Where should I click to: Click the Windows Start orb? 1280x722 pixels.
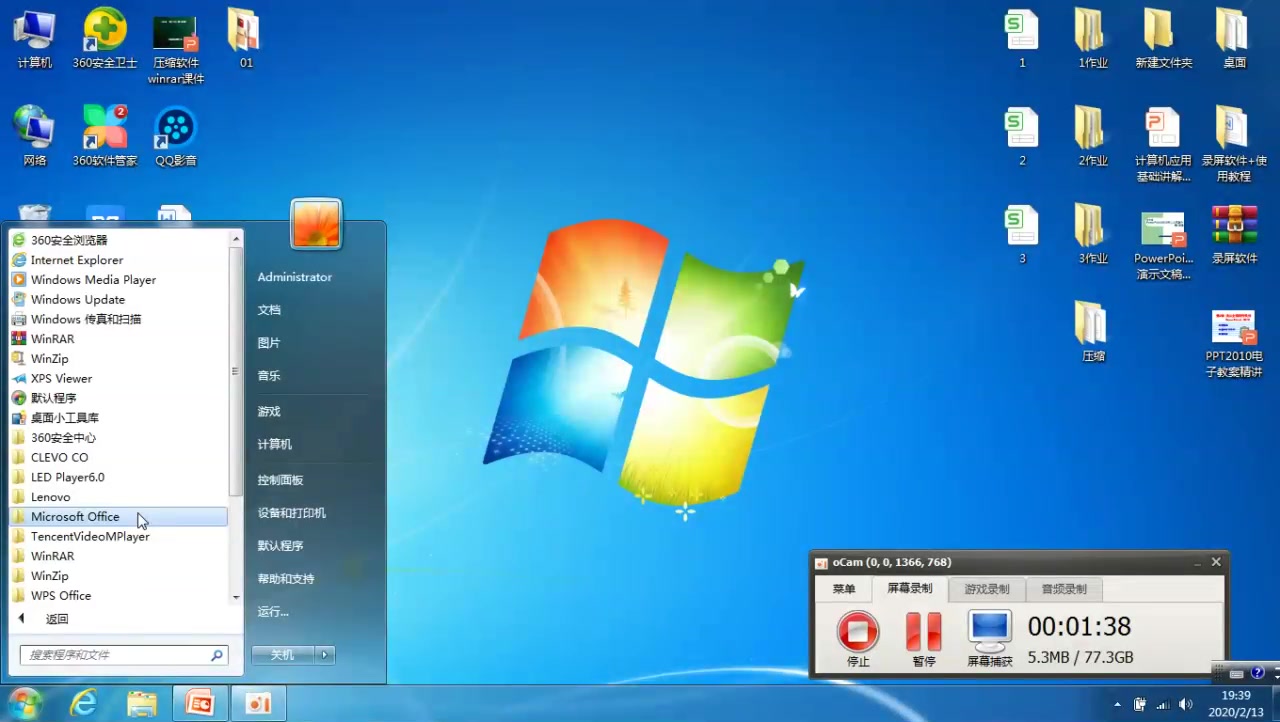(25, 704)
